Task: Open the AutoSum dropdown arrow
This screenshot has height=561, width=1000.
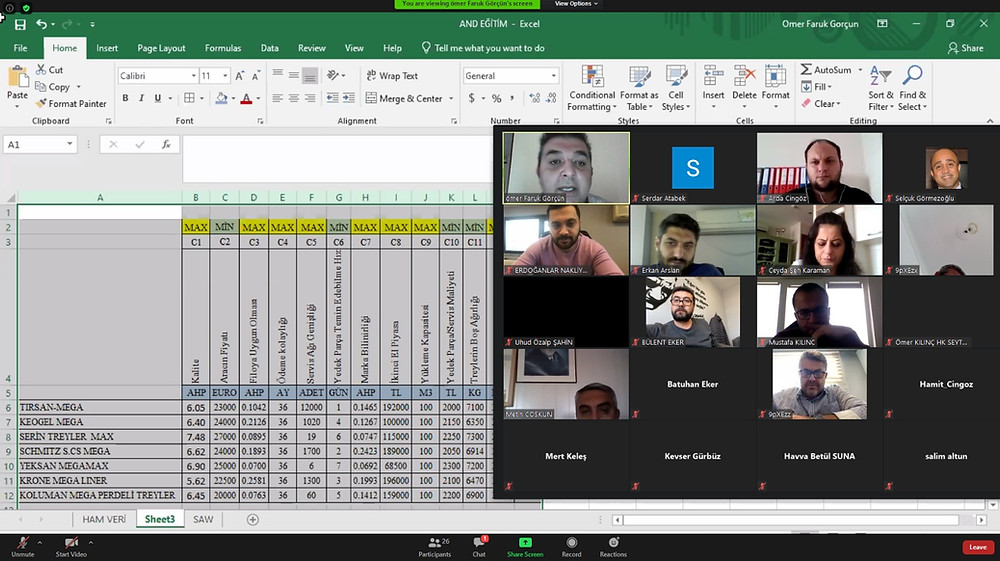Action: point(860,69)
